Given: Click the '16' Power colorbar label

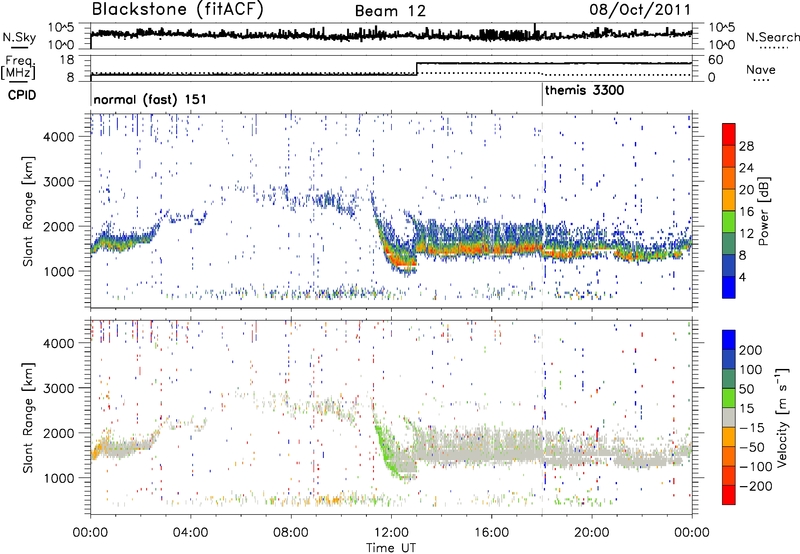Looking at the screenshot, I should (746, 212).
